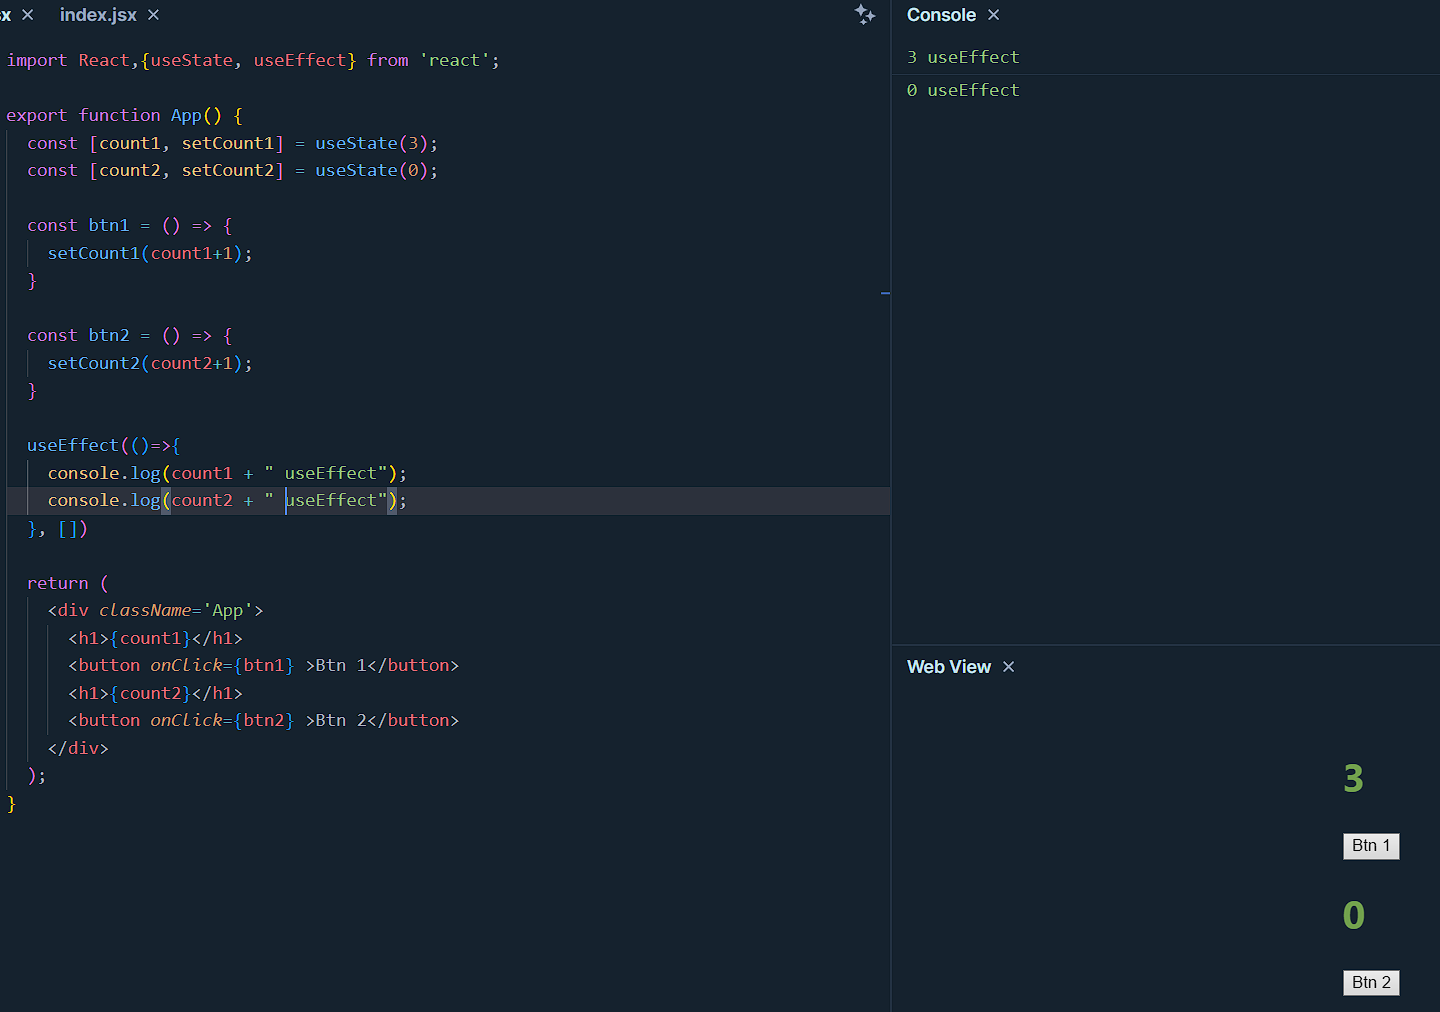The image size is (1440, 1012).
Task: Click the green heading 3 in Web View
Action: 1354,778
